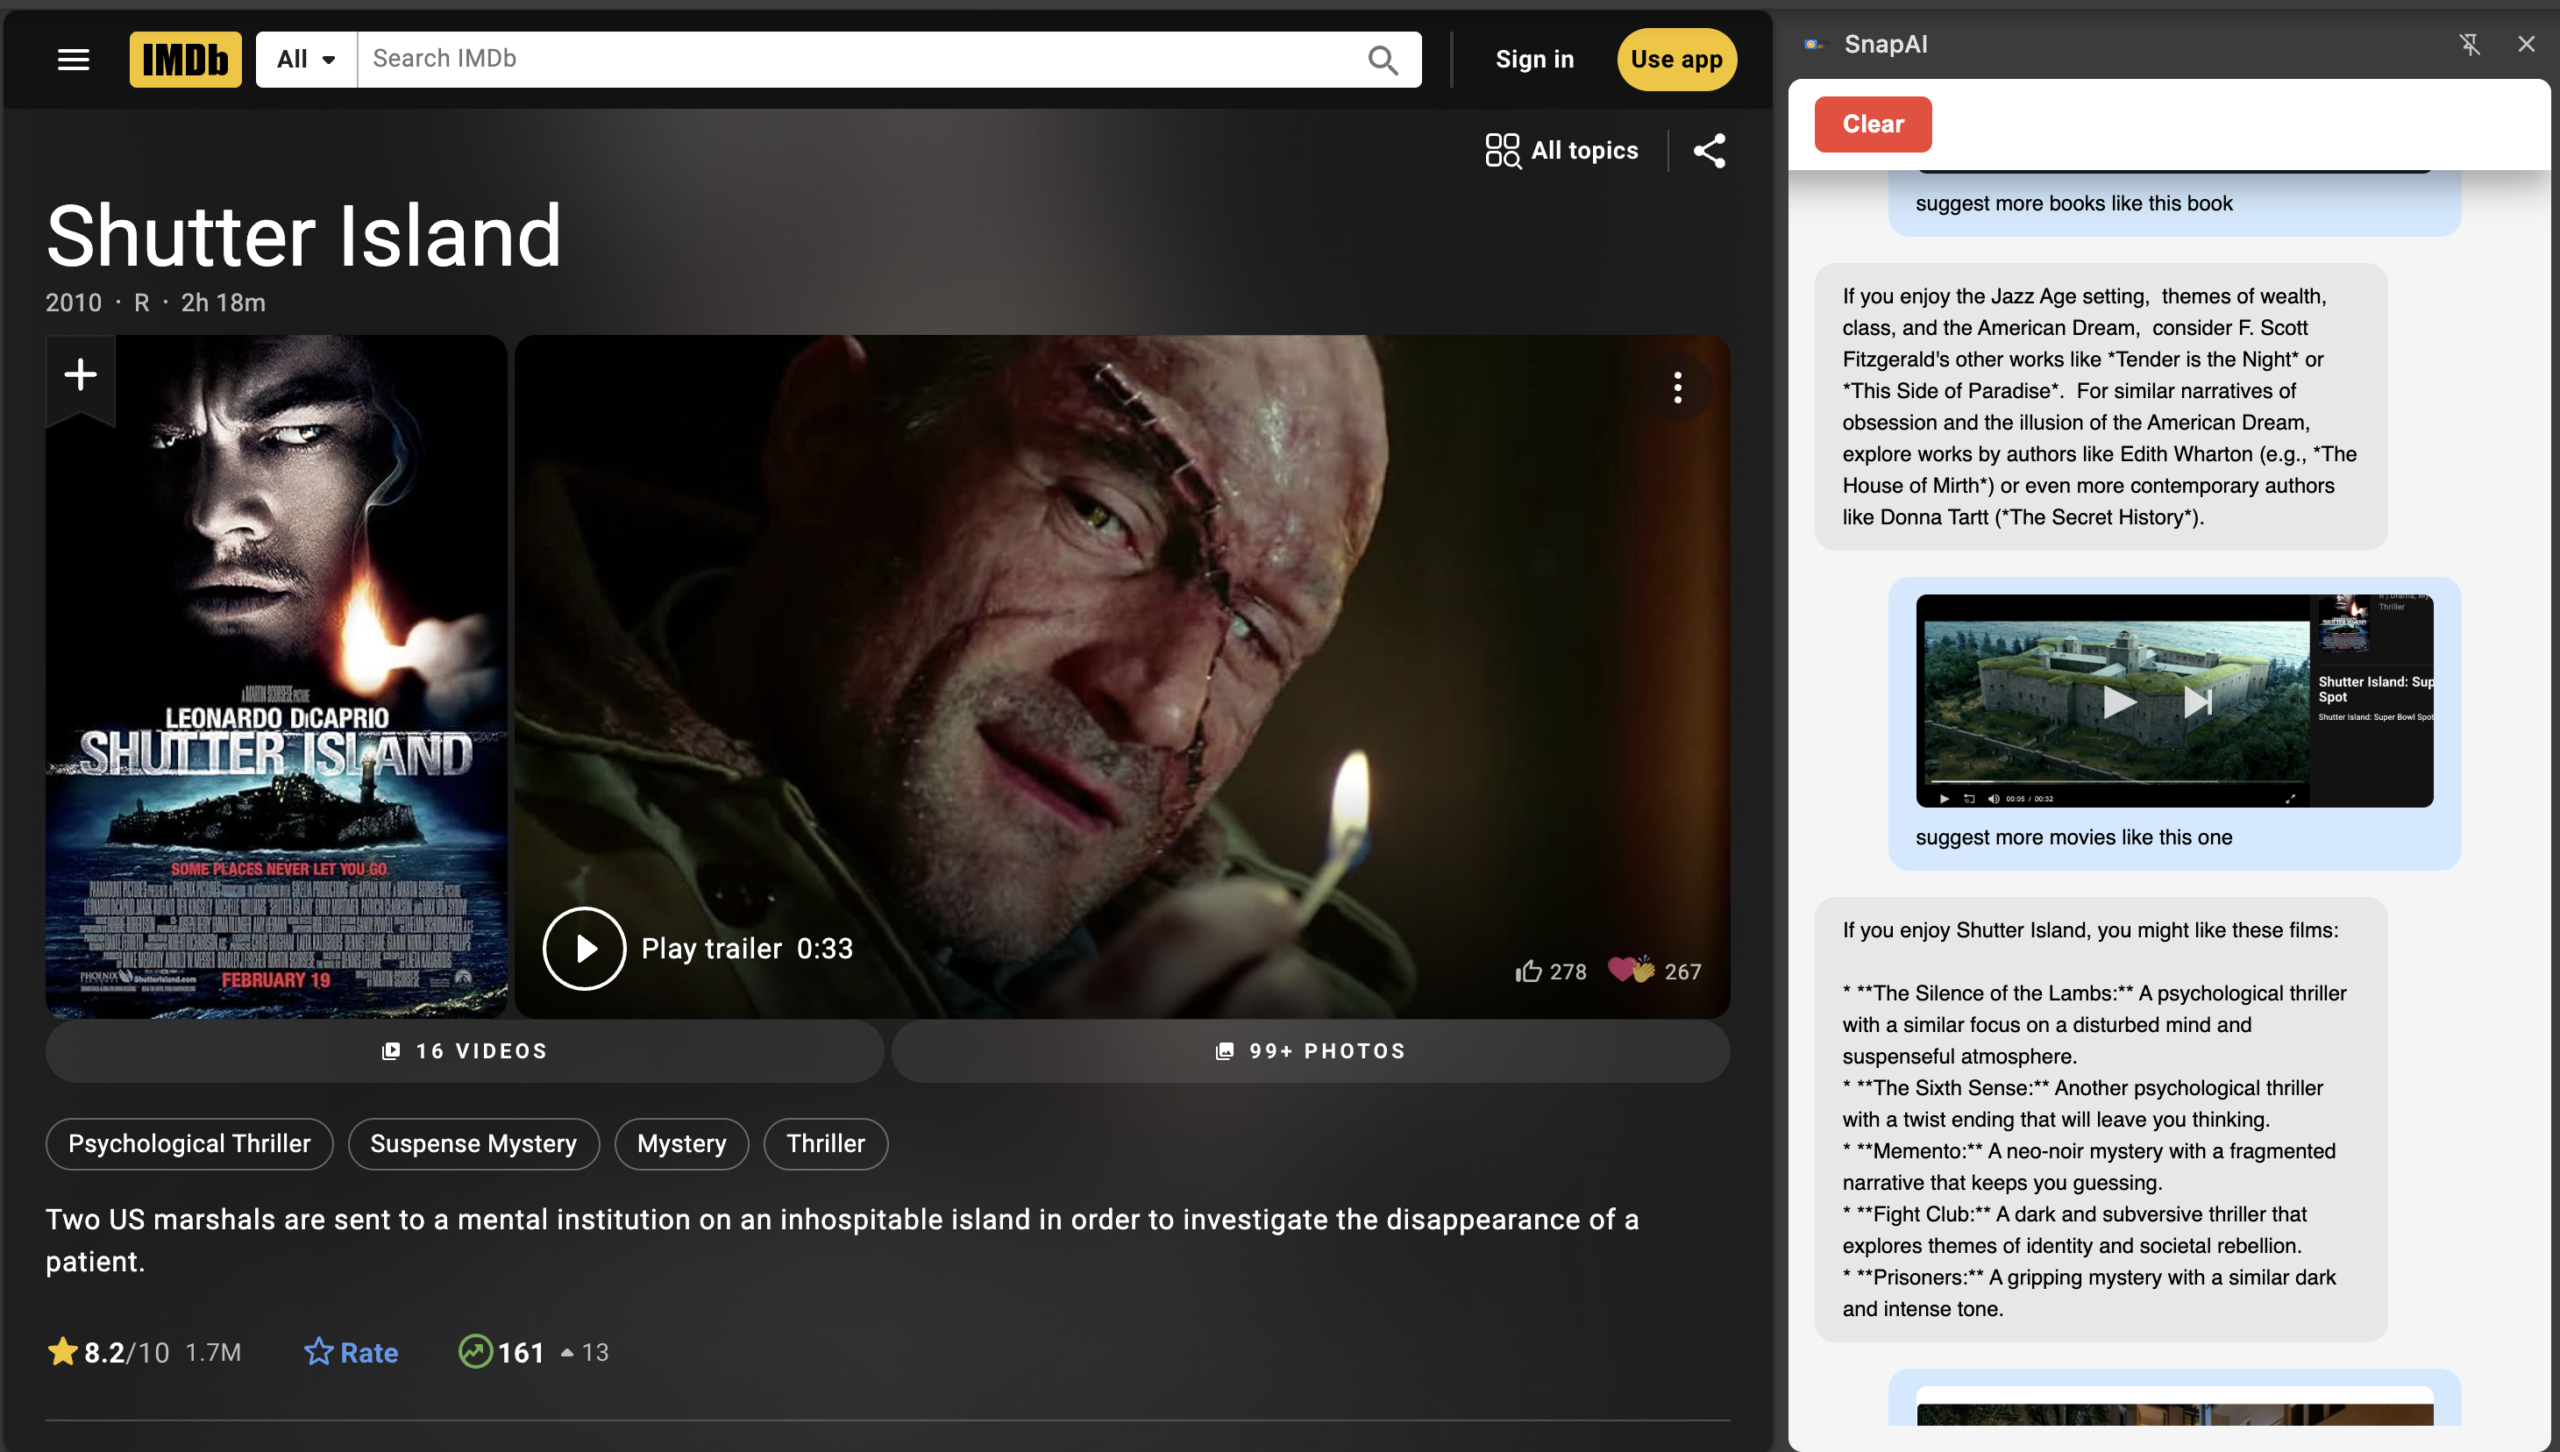Click the green popularity trend icon
This screenshot has height=1452, width=2560.
pos(475,1351)
